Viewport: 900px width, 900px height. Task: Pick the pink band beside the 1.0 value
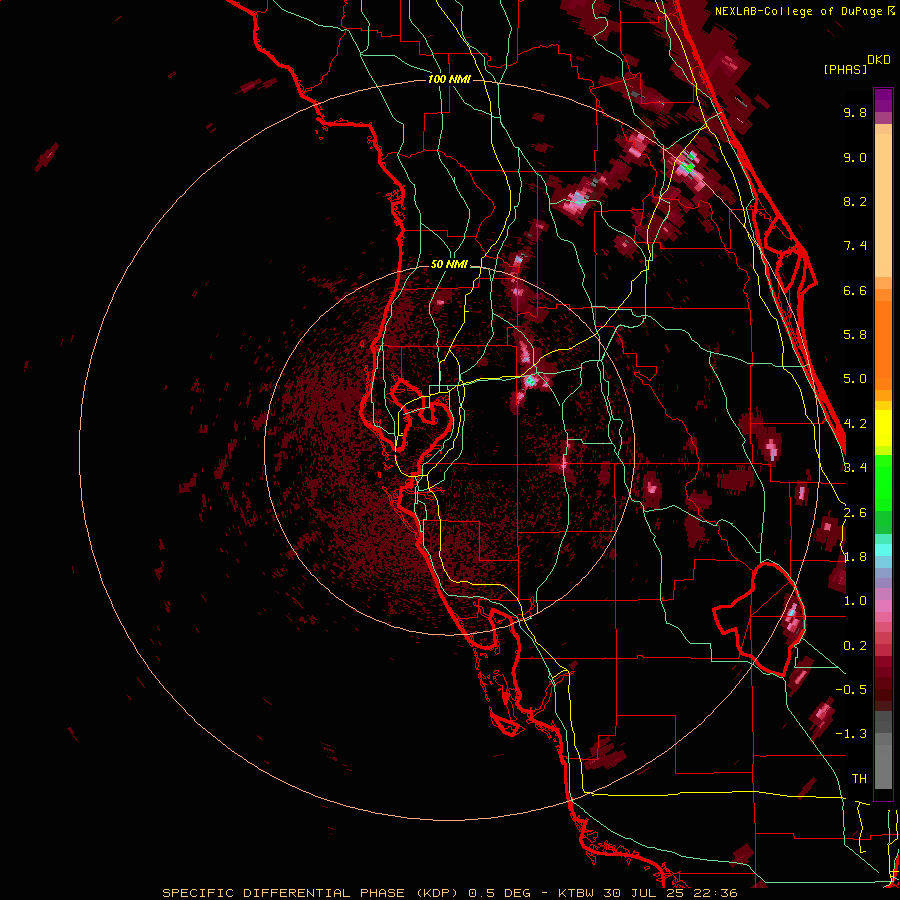(883, 606)
